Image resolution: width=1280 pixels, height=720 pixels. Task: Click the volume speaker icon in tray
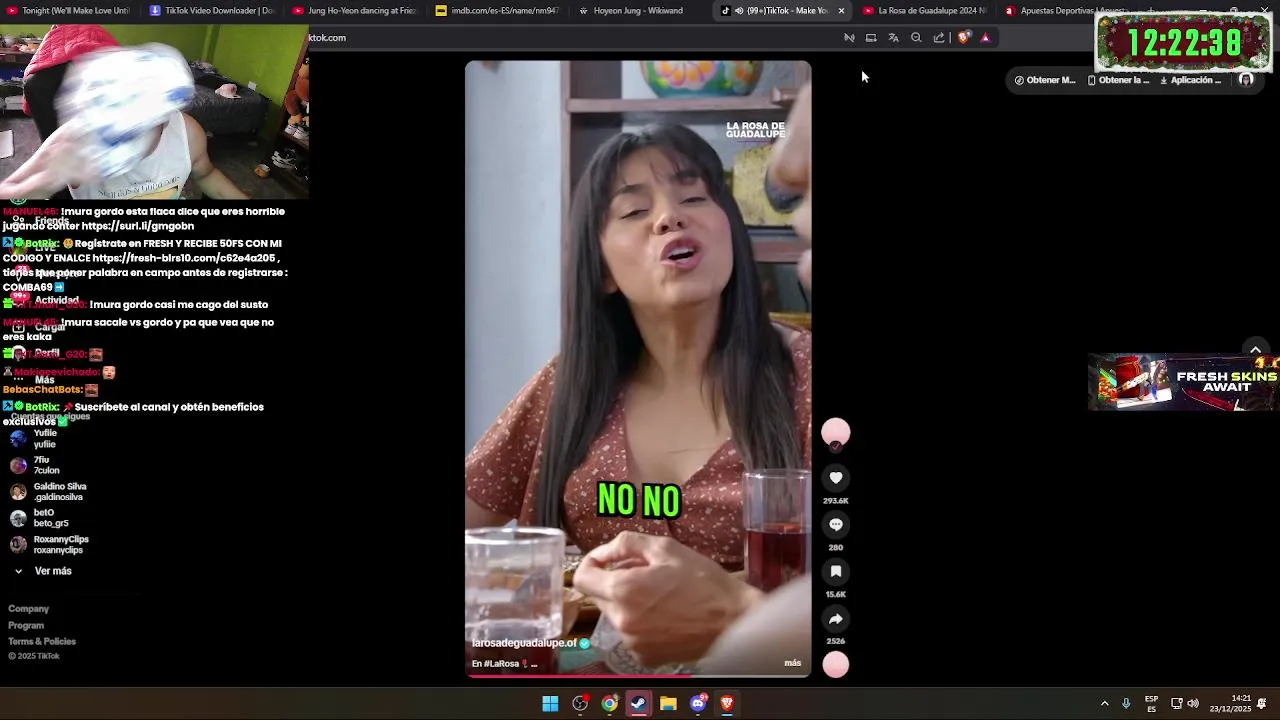1193,704
